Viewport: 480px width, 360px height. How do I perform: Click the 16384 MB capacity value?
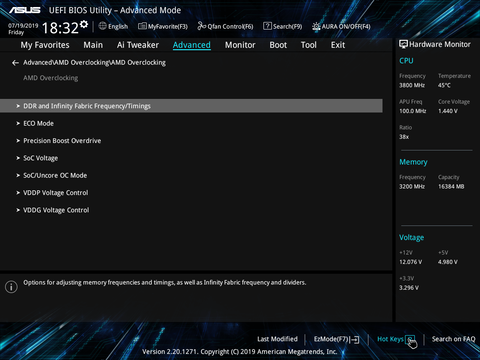451,187
